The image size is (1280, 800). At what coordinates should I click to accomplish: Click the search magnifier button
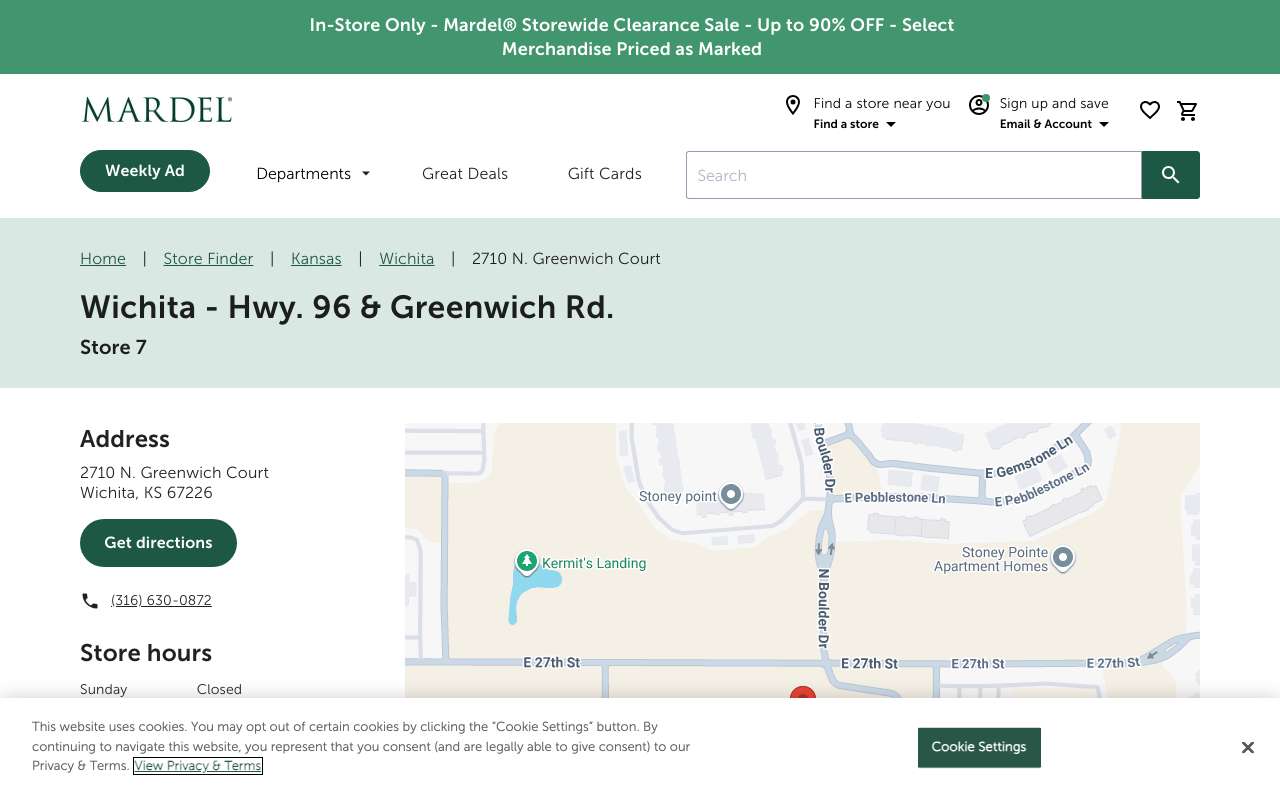(1171, 175)
